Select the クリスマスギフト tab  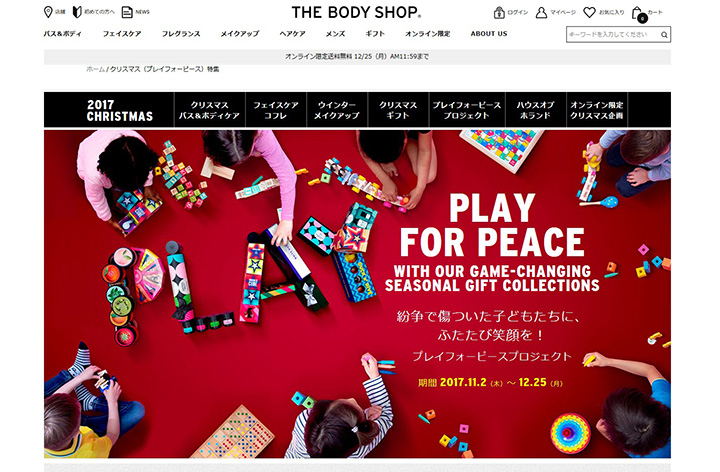coord(398,110)
